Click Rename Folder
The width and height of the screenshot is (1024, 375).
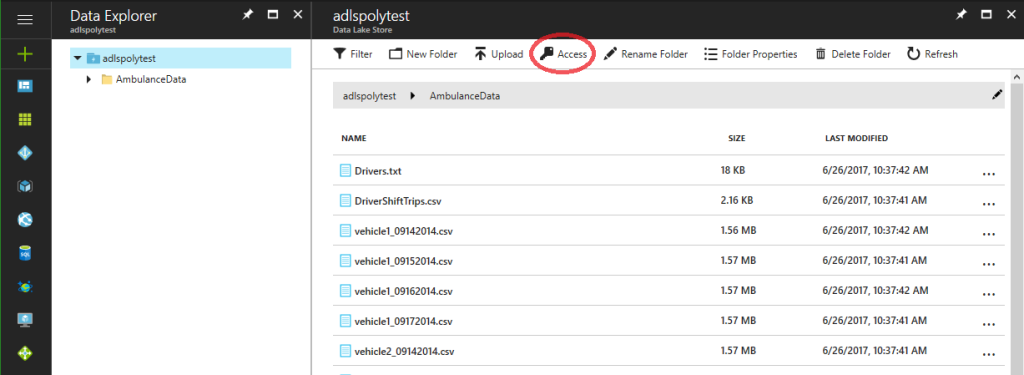click(x=646, y=54)
